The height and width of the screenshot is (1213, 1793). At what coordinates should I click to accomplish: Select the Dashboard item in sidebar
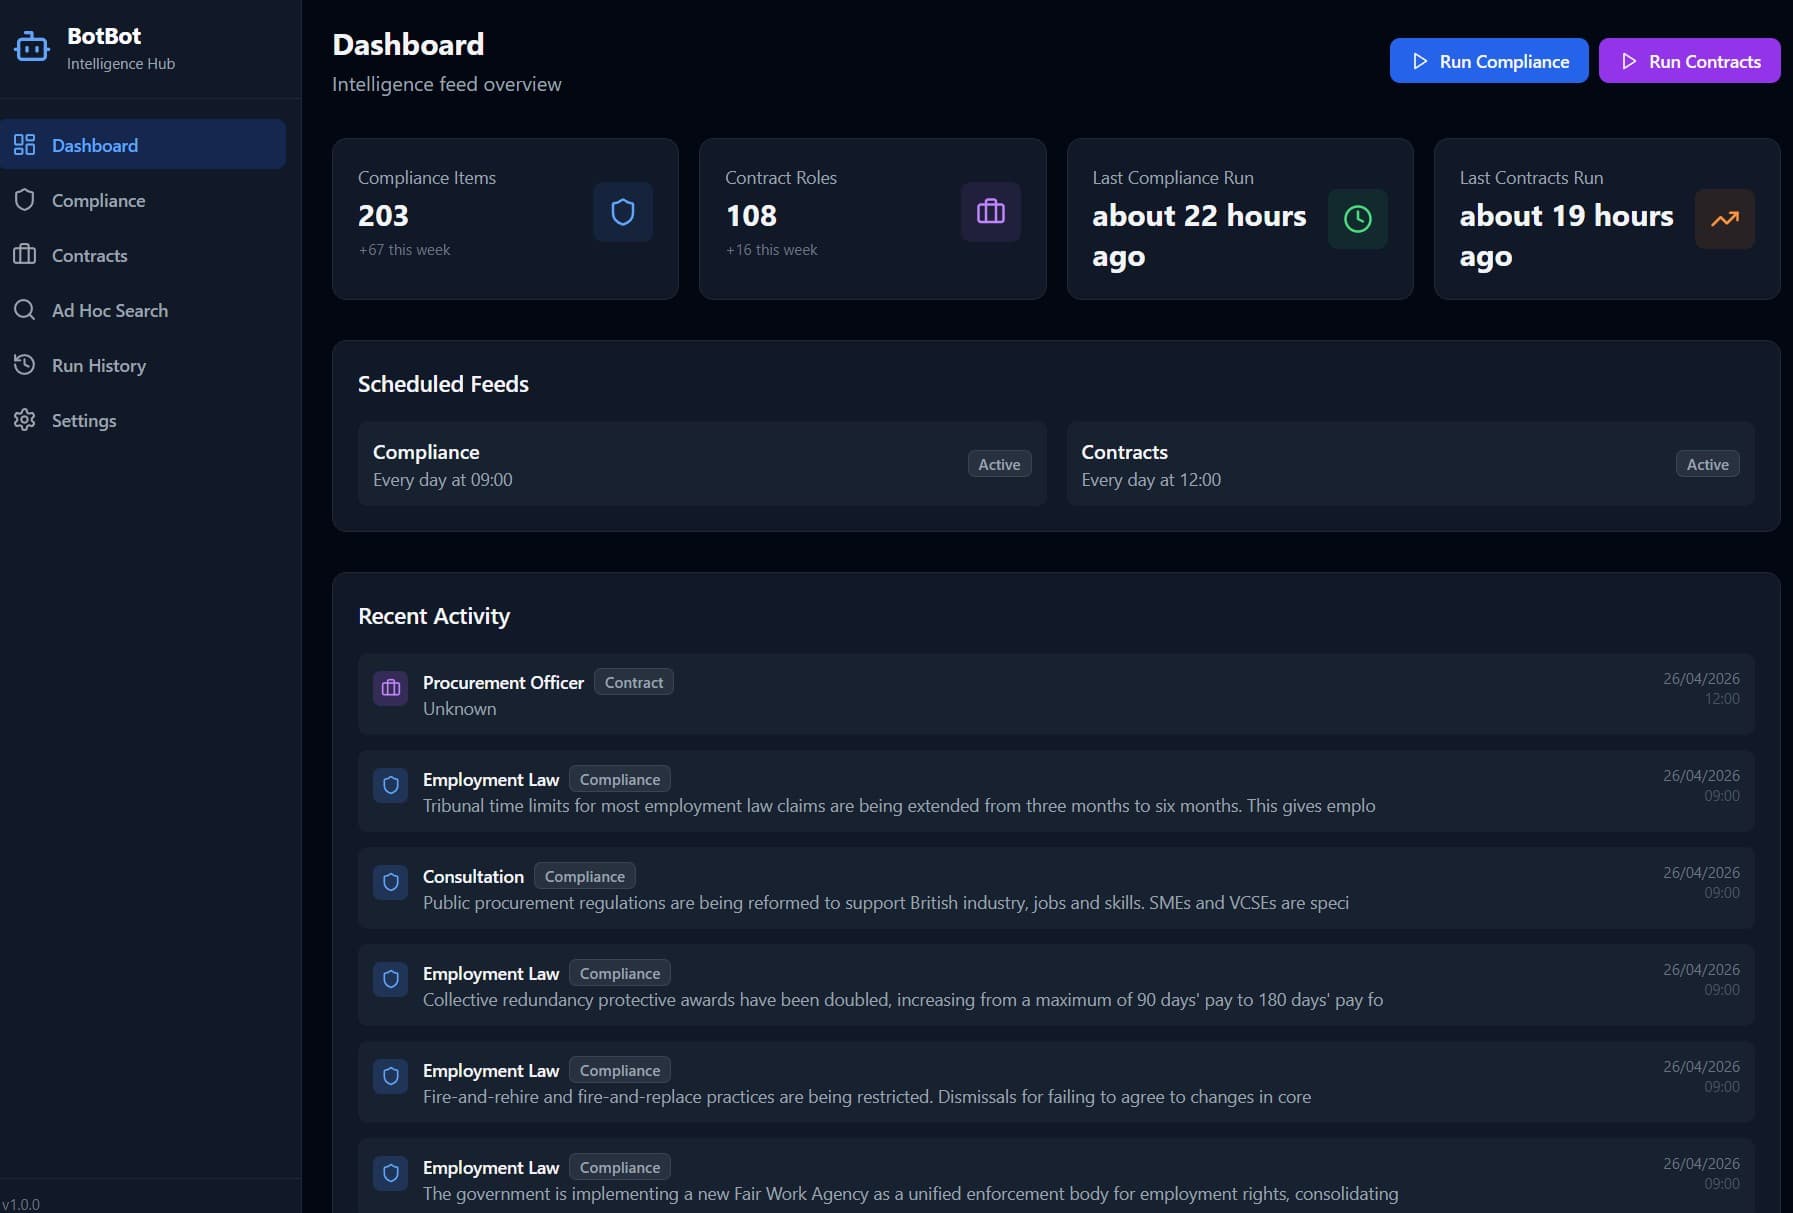(x=94, y=145)
